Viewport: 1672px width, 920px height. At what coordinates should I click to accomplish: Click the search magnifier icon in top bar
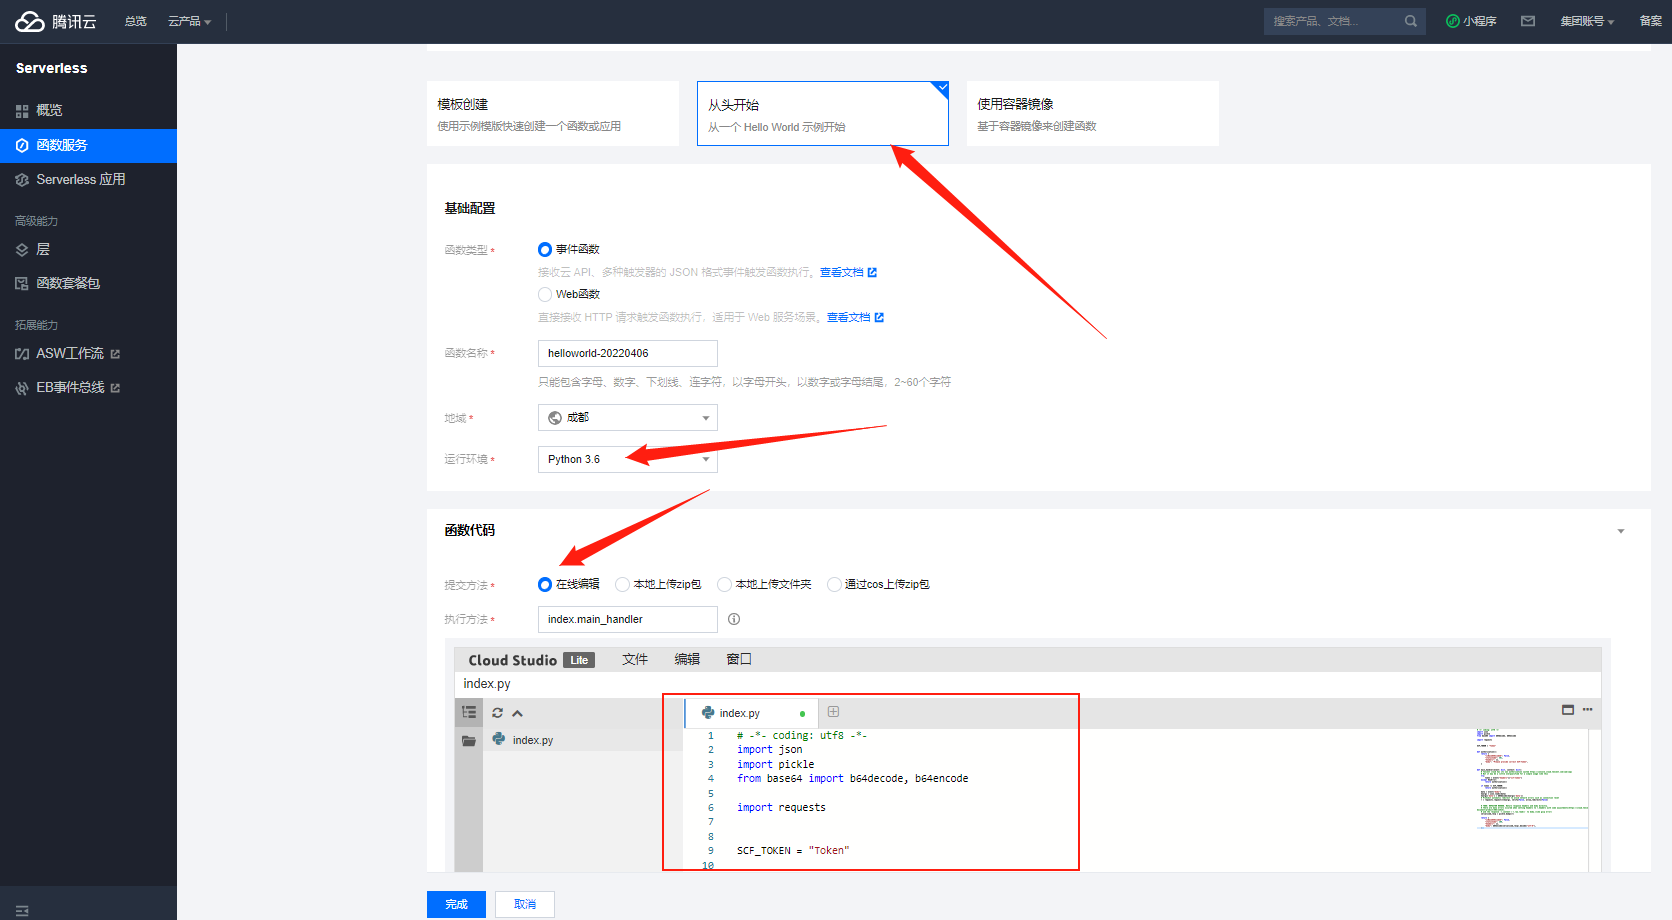[1410, 21]
